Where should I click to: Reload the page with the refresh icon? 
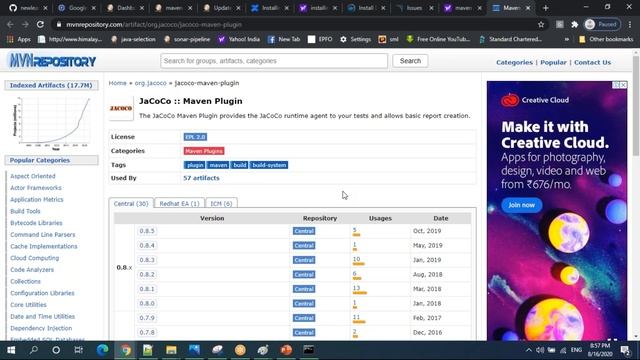[40, 24]
